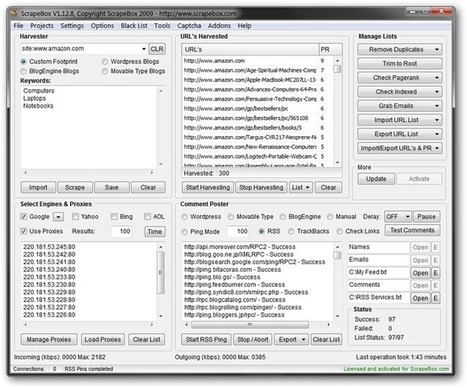Viewport: 467px width, 388px height.
Task: Open the File menu
Action: [x=18, y=26]
